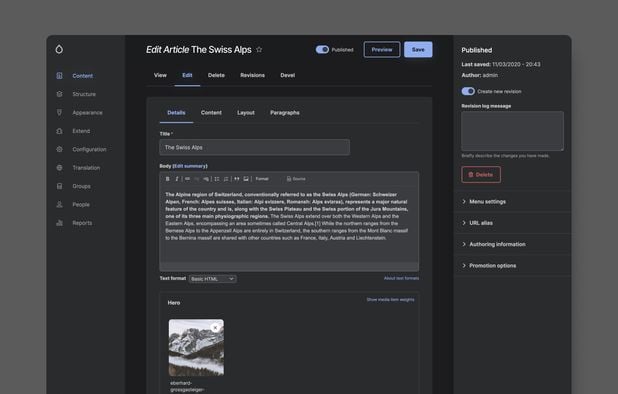
Task: Click the 'Last saved' date text
Action: 501,64
